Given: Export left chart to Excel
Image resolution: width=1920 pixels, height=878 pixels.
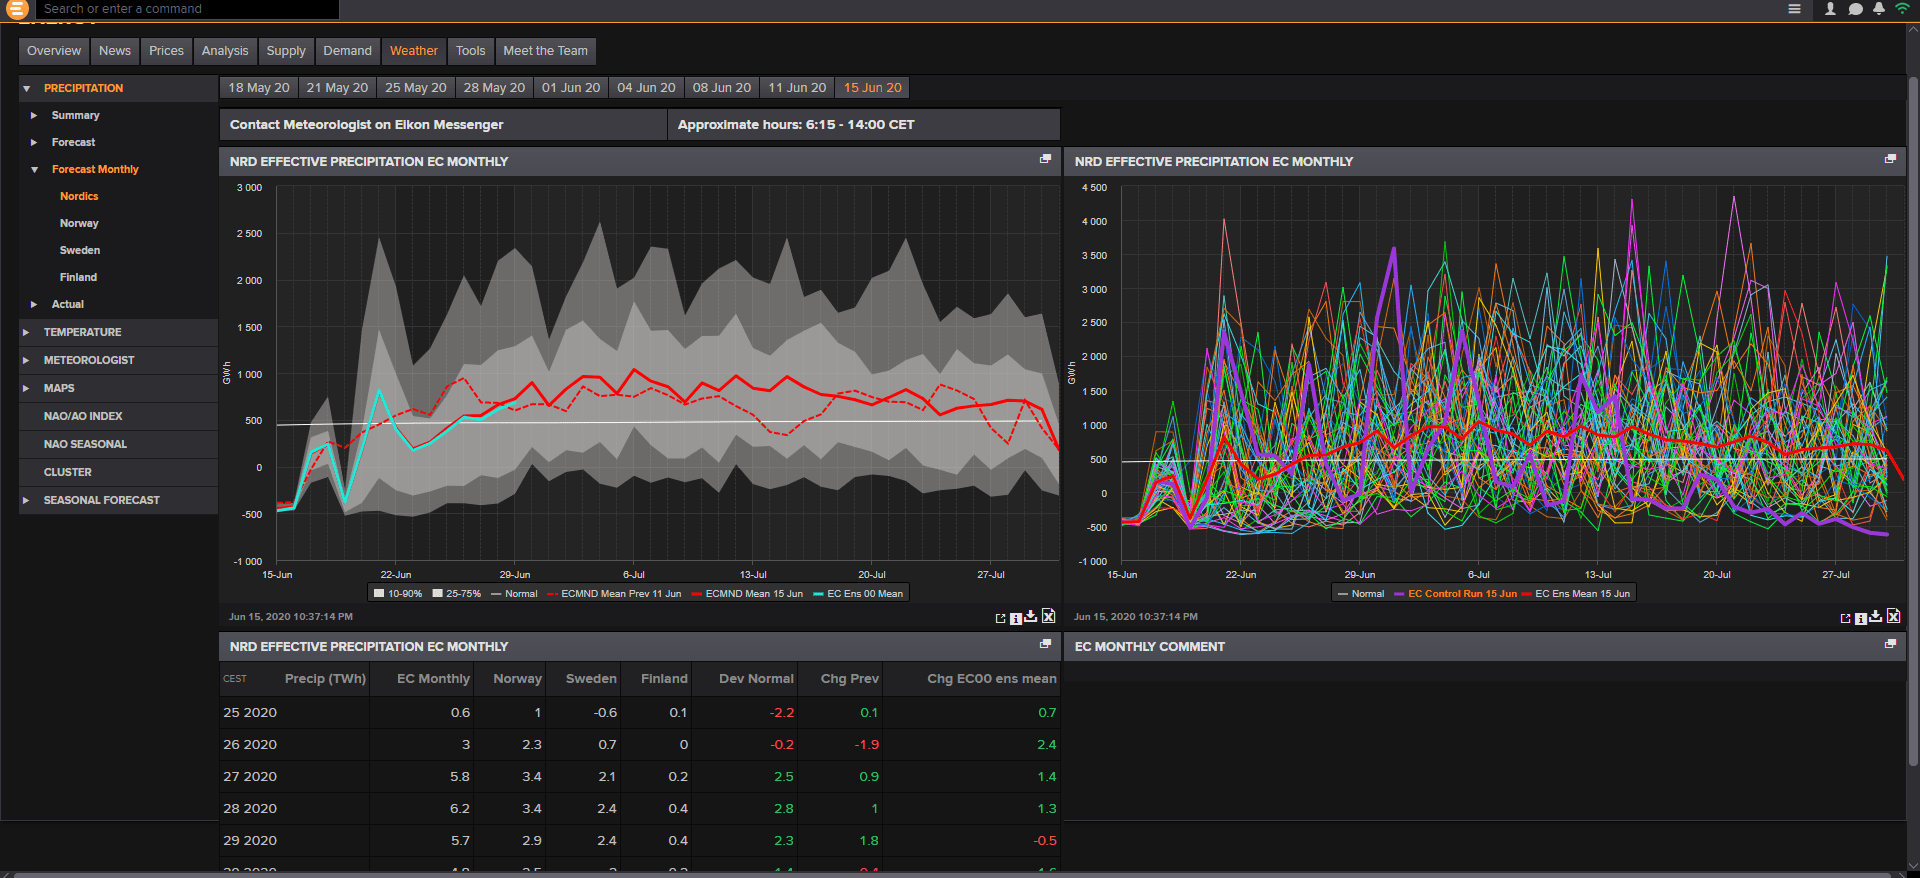Looking at the screenshot, I should coord(1048,616).
